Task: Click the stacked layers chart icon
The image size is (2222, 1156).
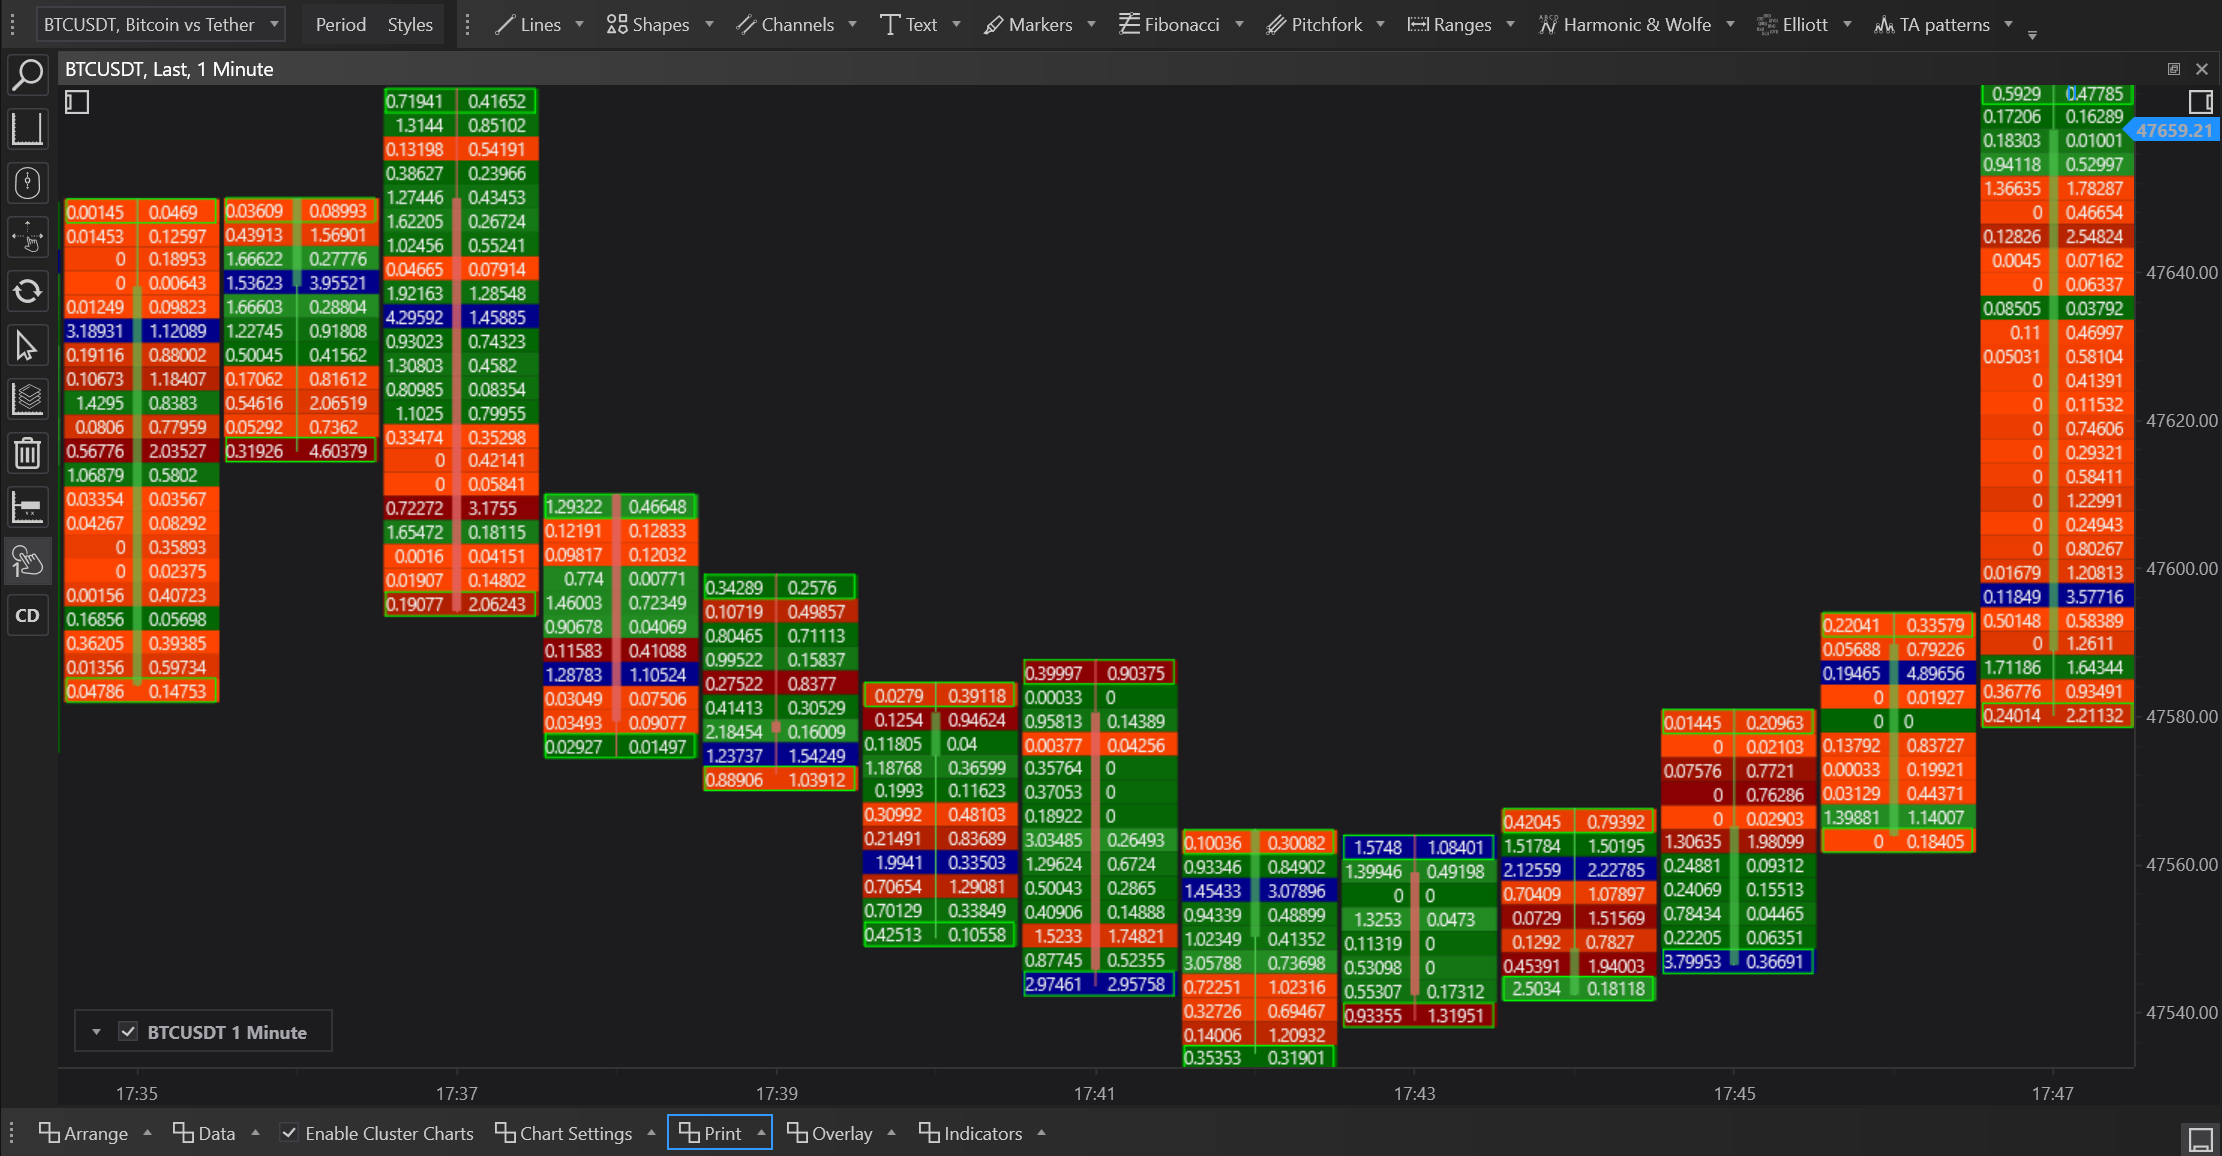Action: pyautogui.click(x=27, y=399)
